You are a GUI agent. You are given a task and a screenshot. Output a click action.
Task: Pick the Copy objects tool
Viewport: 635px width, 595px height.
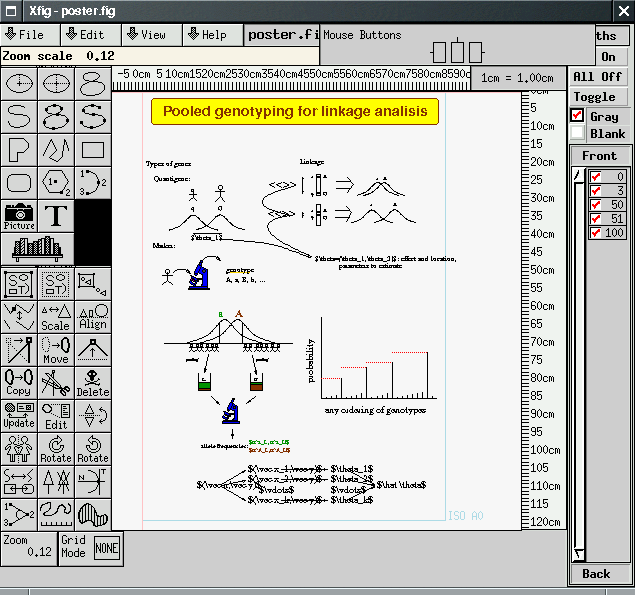click(19, 383)
